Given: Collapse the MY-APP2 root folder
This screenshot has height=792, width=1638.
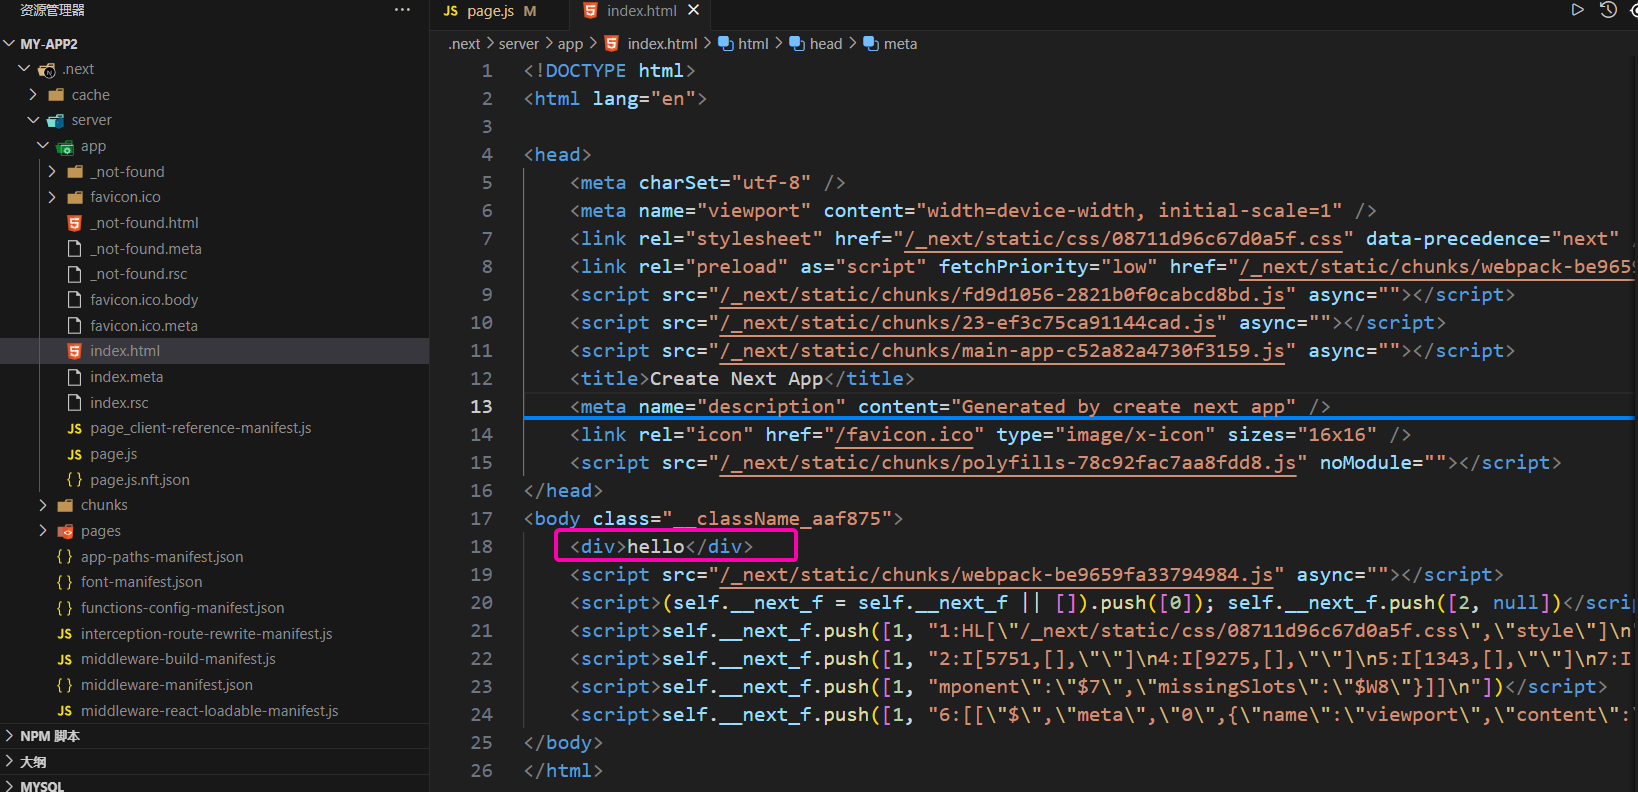Looking at the screenshot, I should click(x=9, y=44).
